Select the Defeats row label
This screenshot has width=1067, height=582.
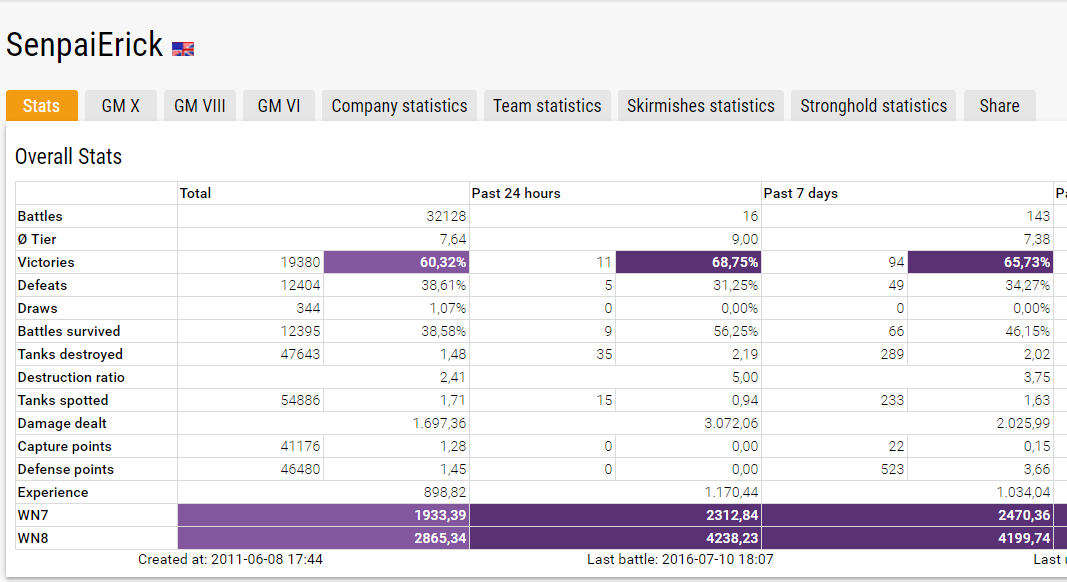pyautogui.click(x=42, y=285)
